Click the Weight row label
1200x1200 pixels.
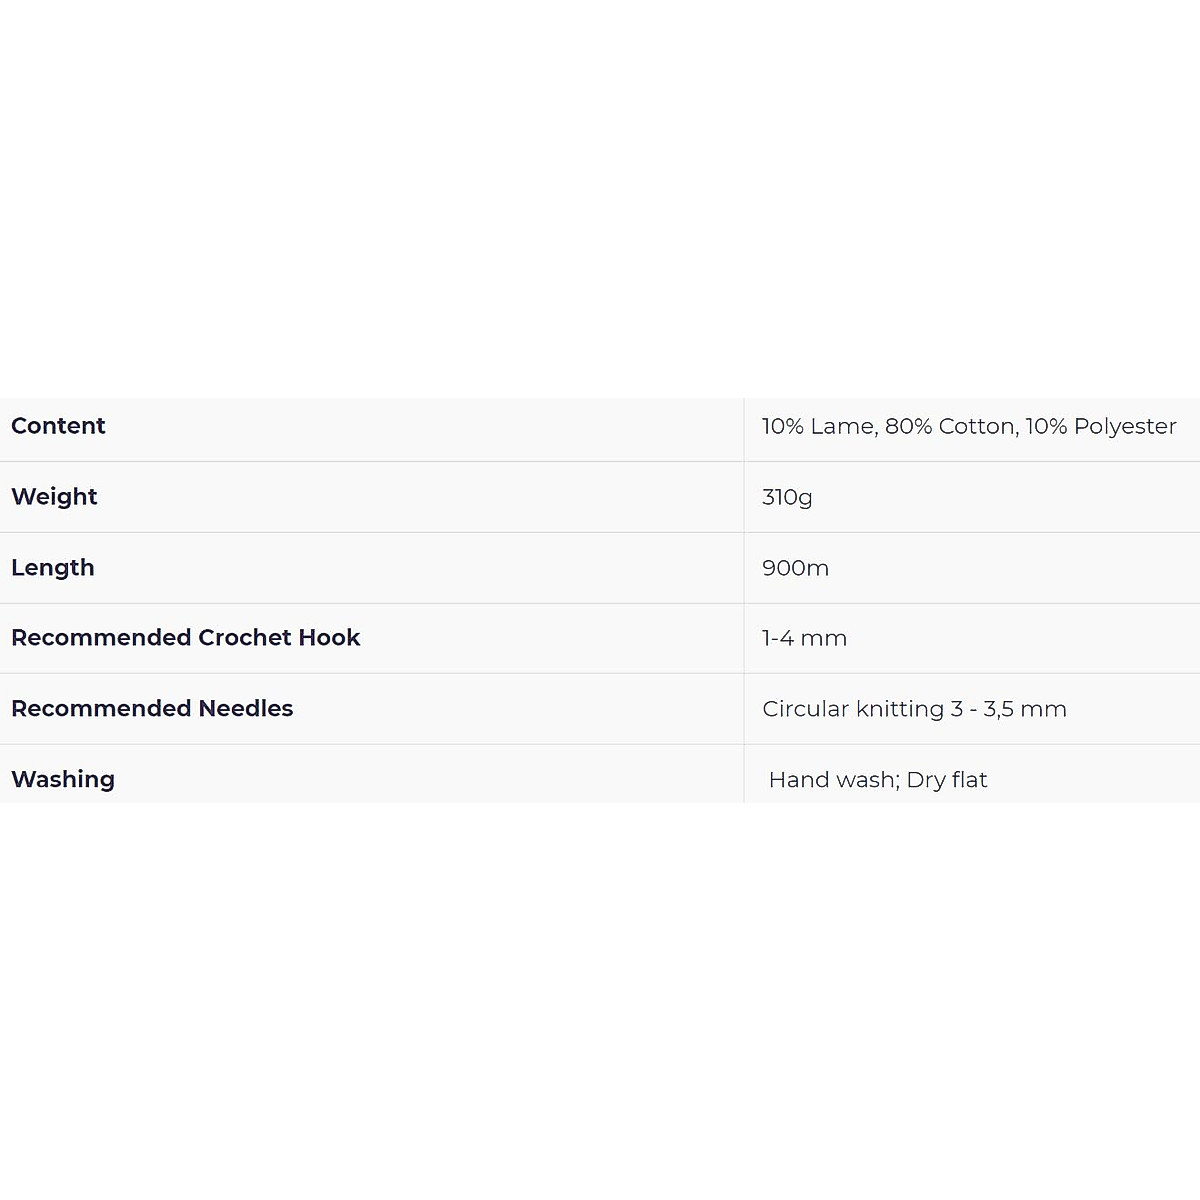[x=54, y=497]
